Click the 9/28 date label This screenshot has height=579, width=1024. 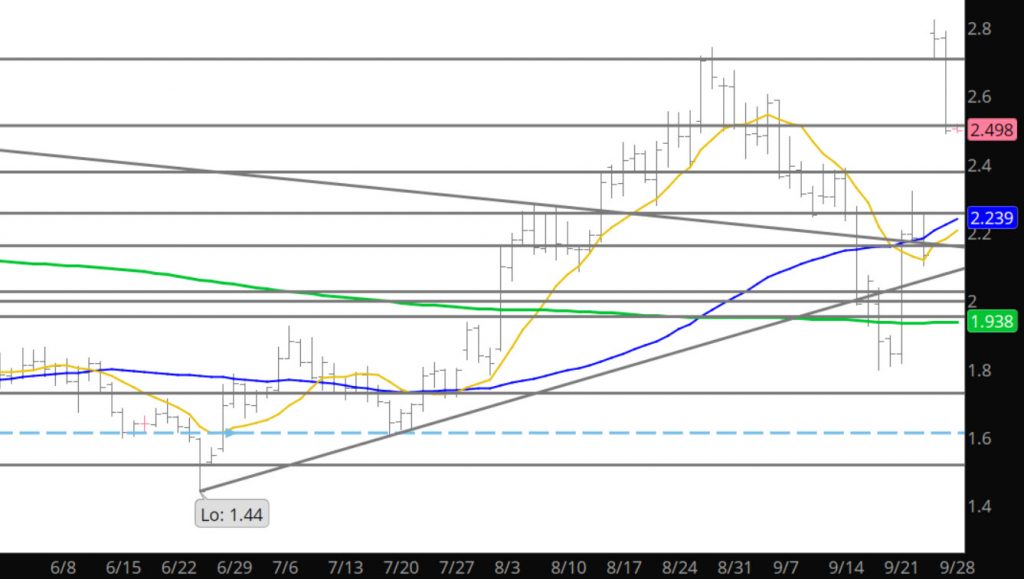(x=957, y=567)
